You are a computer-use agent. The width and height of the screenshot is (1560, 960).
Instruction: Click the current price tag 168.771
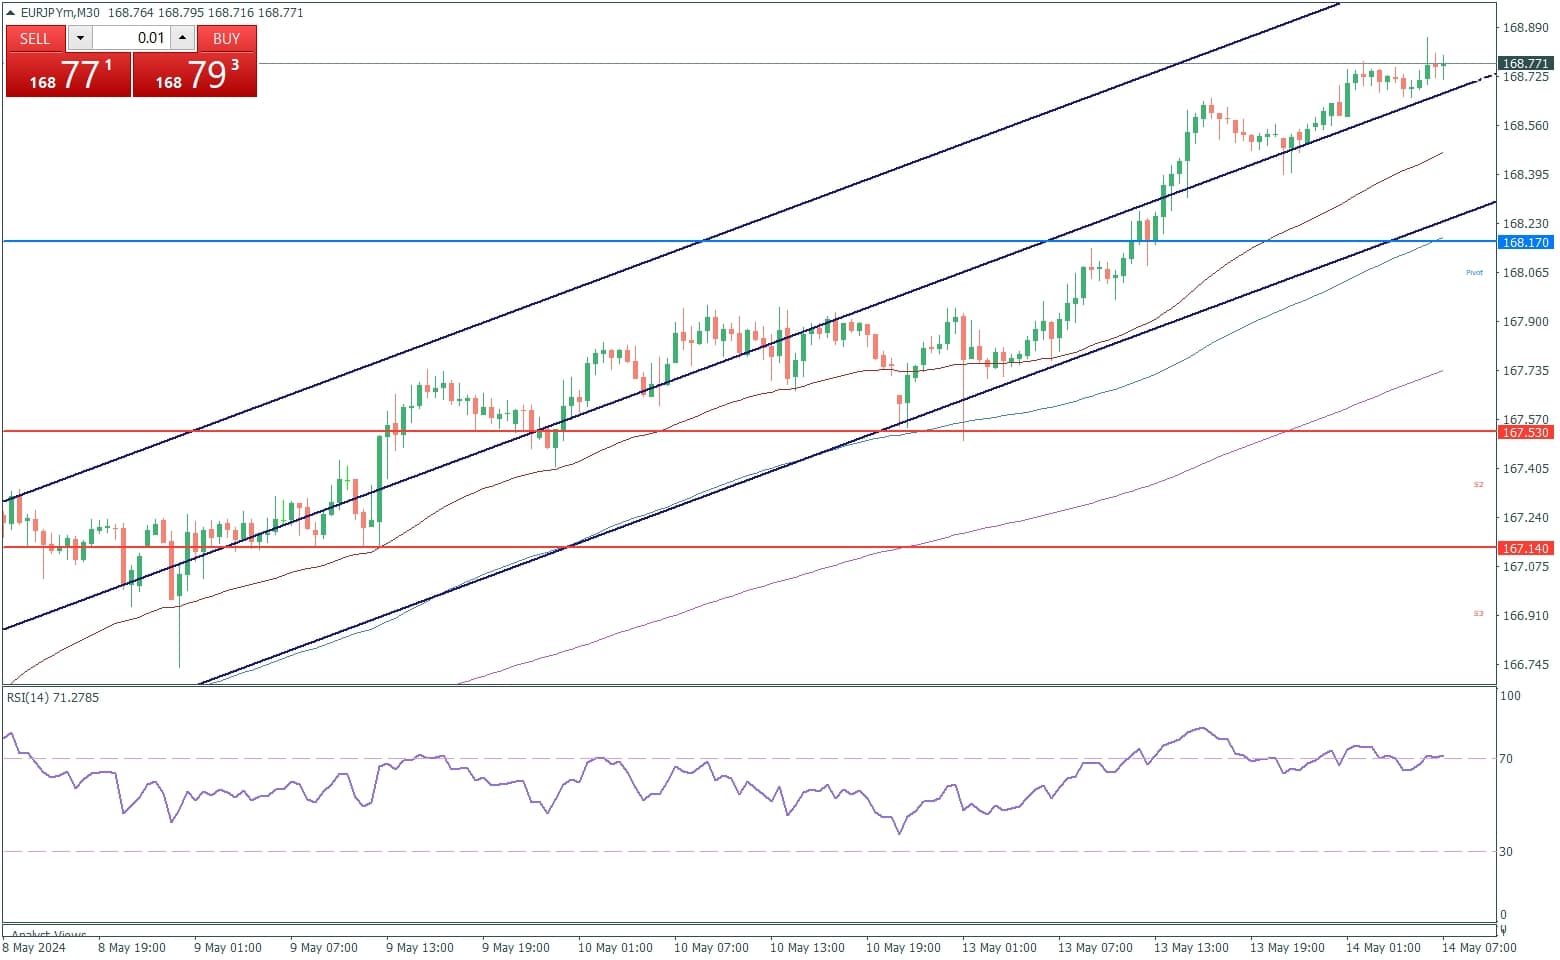(1526, 63)
